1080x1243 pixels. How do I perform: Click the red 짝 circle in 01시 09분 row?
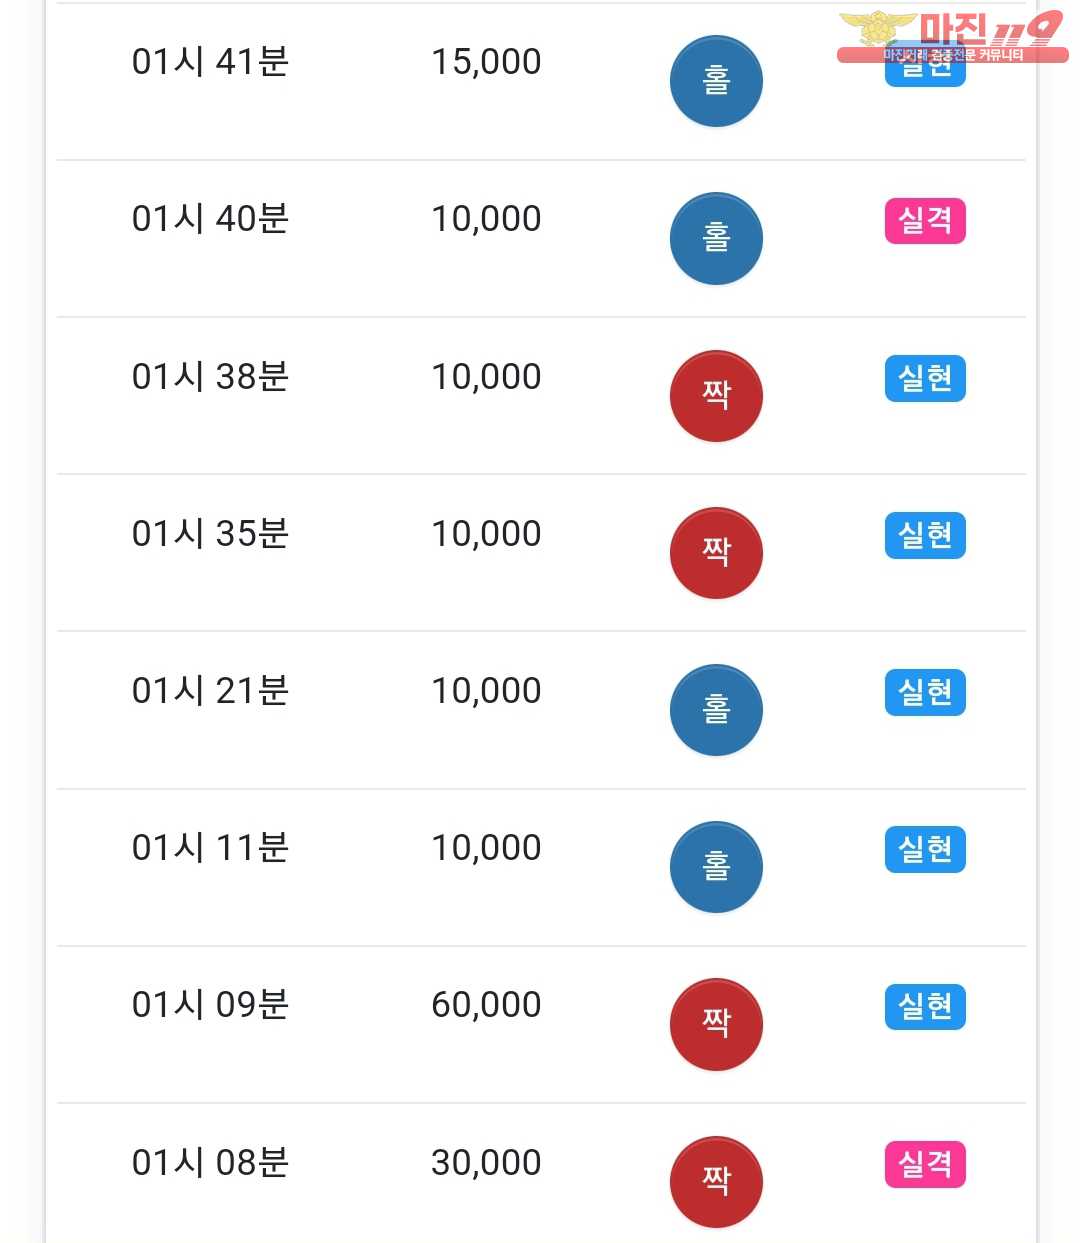[x=716, y=1024]
